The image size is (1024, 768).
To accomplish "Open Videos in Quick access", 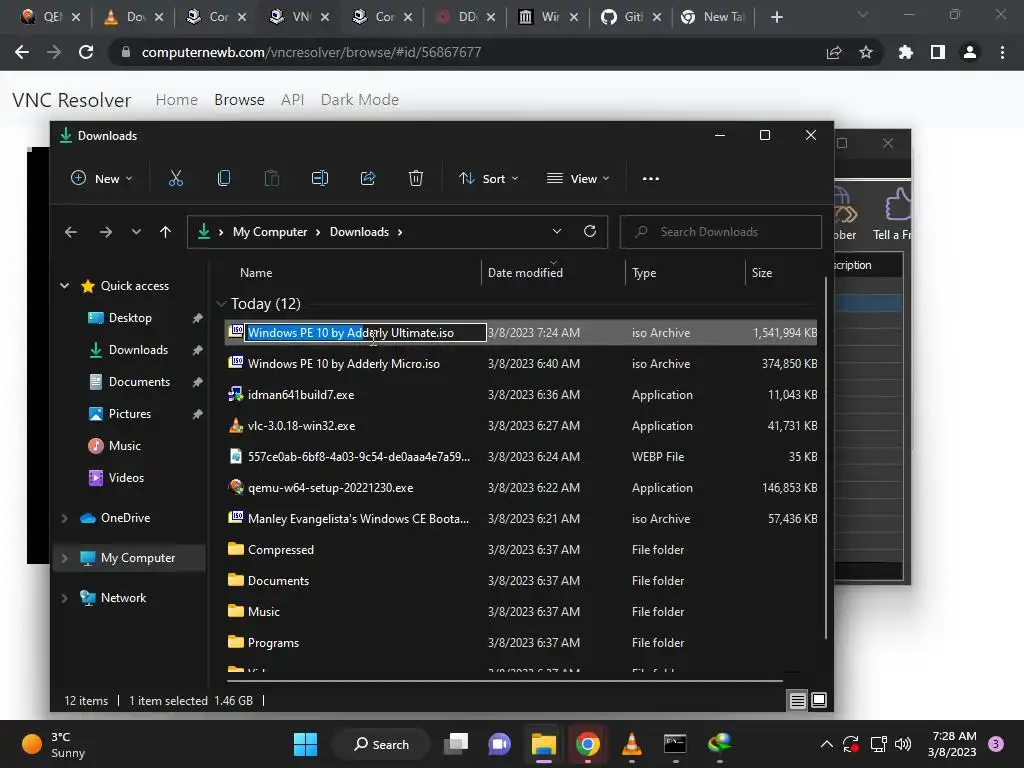I will click(126, 478).
